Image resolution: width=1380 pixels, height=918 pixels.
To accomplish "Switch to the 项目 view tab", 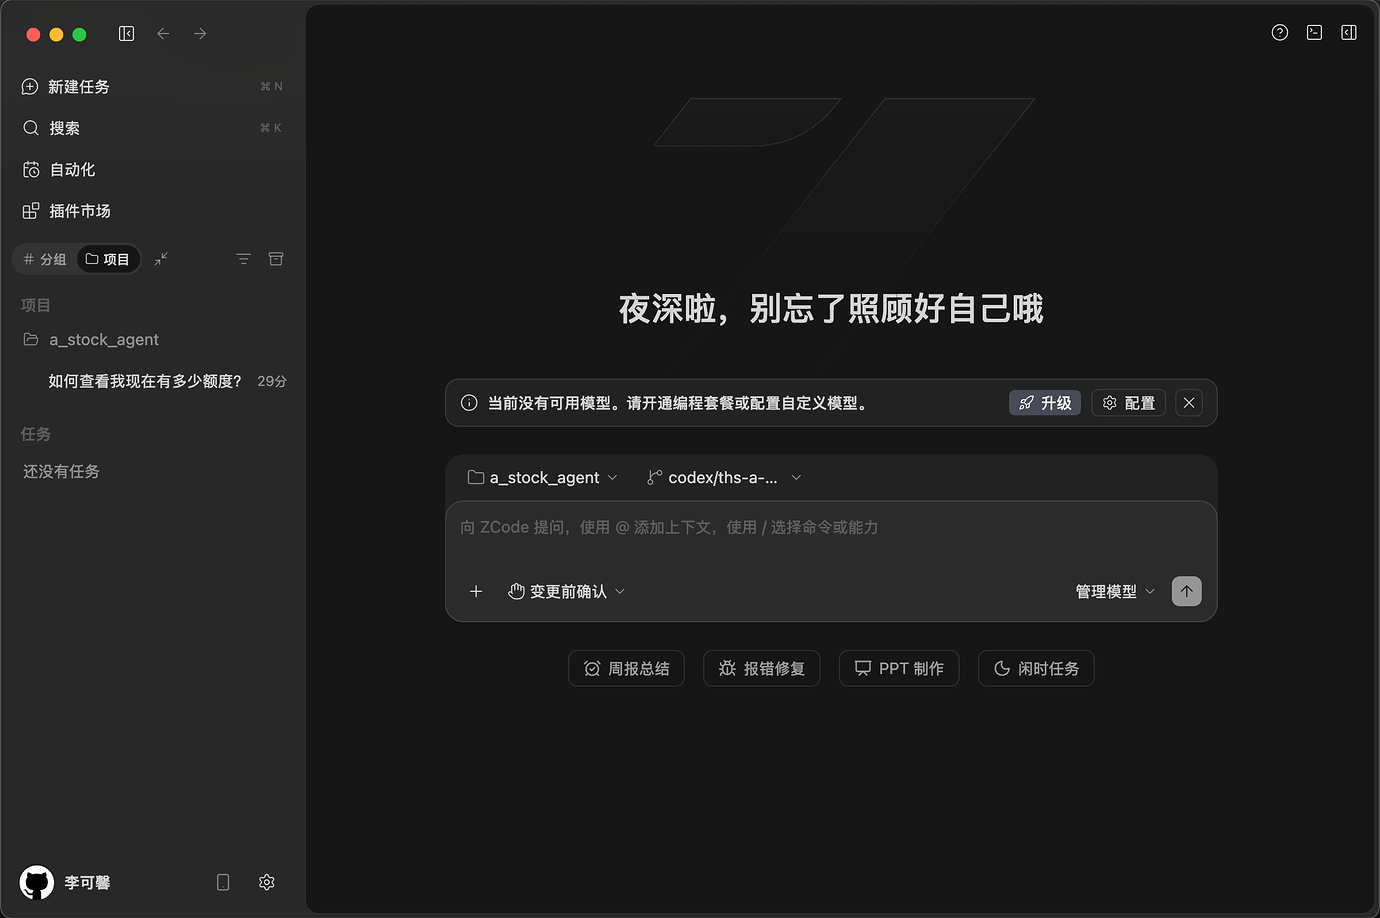I will tap(108, 259).
